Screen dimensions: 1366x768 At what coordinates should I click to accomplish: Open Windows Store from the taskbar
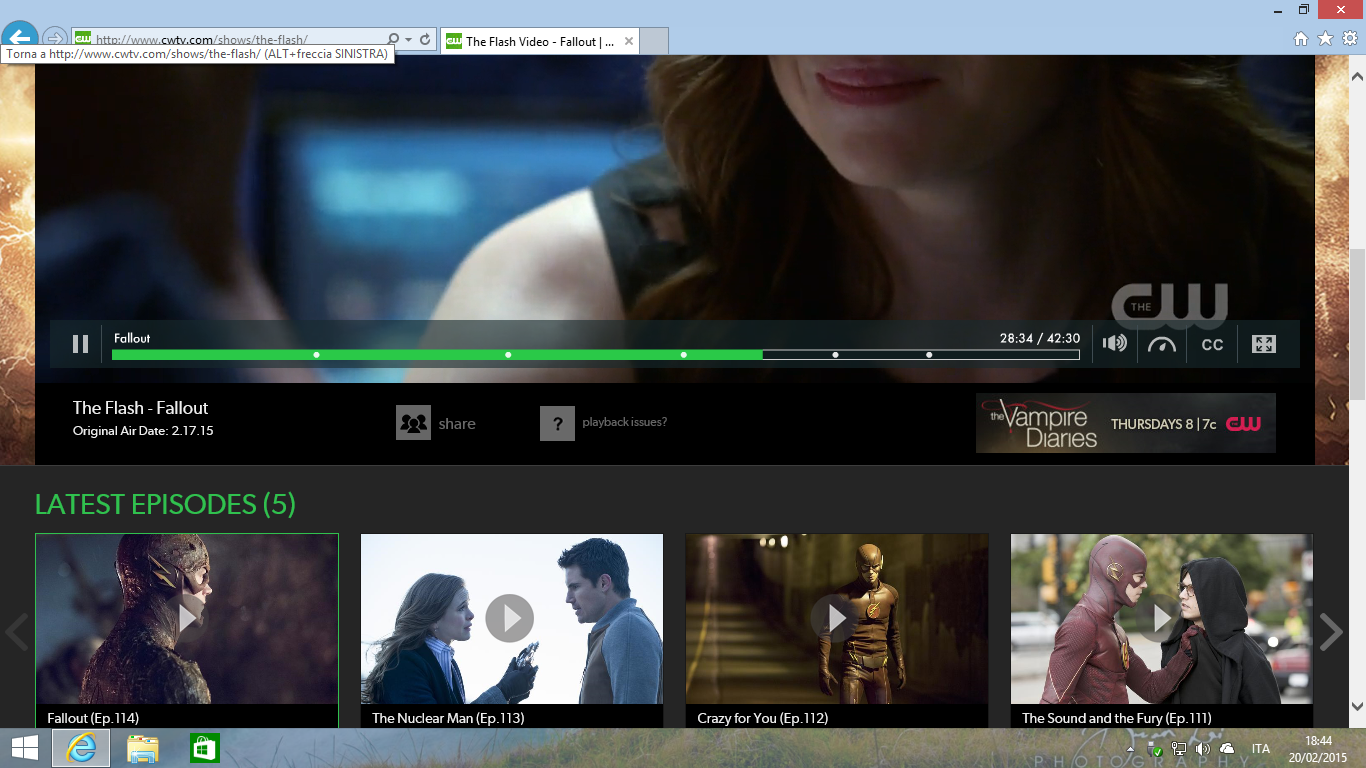pyautogui.click(x=204, y=748)
